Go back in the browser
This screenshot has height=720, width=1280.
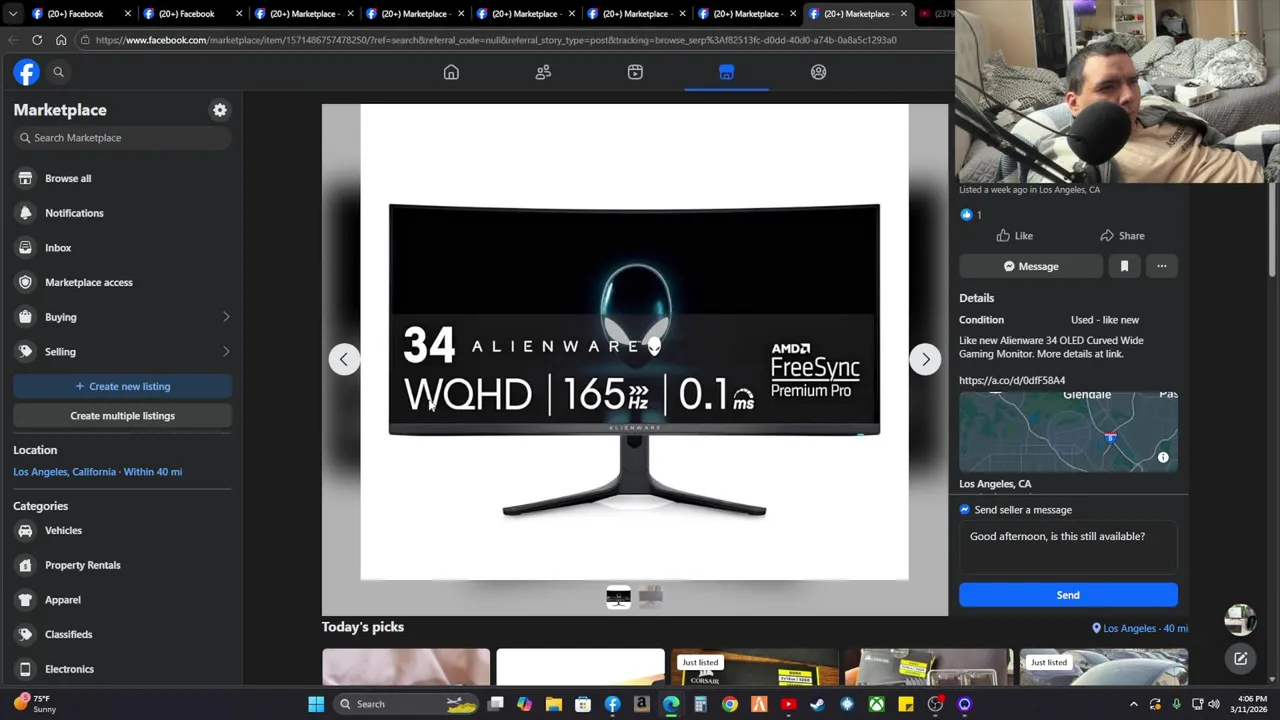(x=13, y=40)
